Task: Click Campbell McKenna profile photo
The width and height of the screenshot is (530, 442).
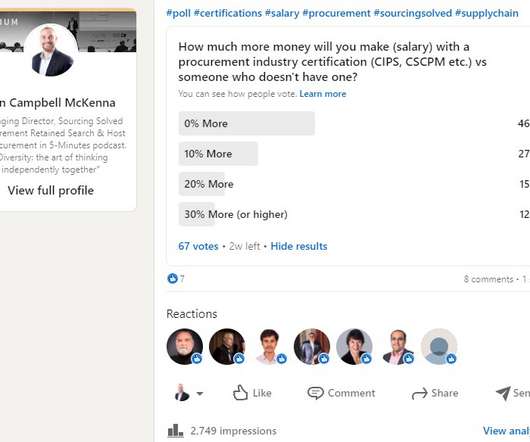Action: pos(51,50)
